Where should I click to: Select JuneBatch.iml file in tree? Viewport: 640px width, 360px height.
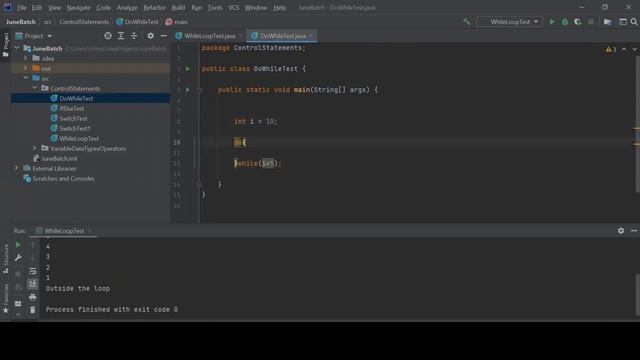tap(59, 159)
